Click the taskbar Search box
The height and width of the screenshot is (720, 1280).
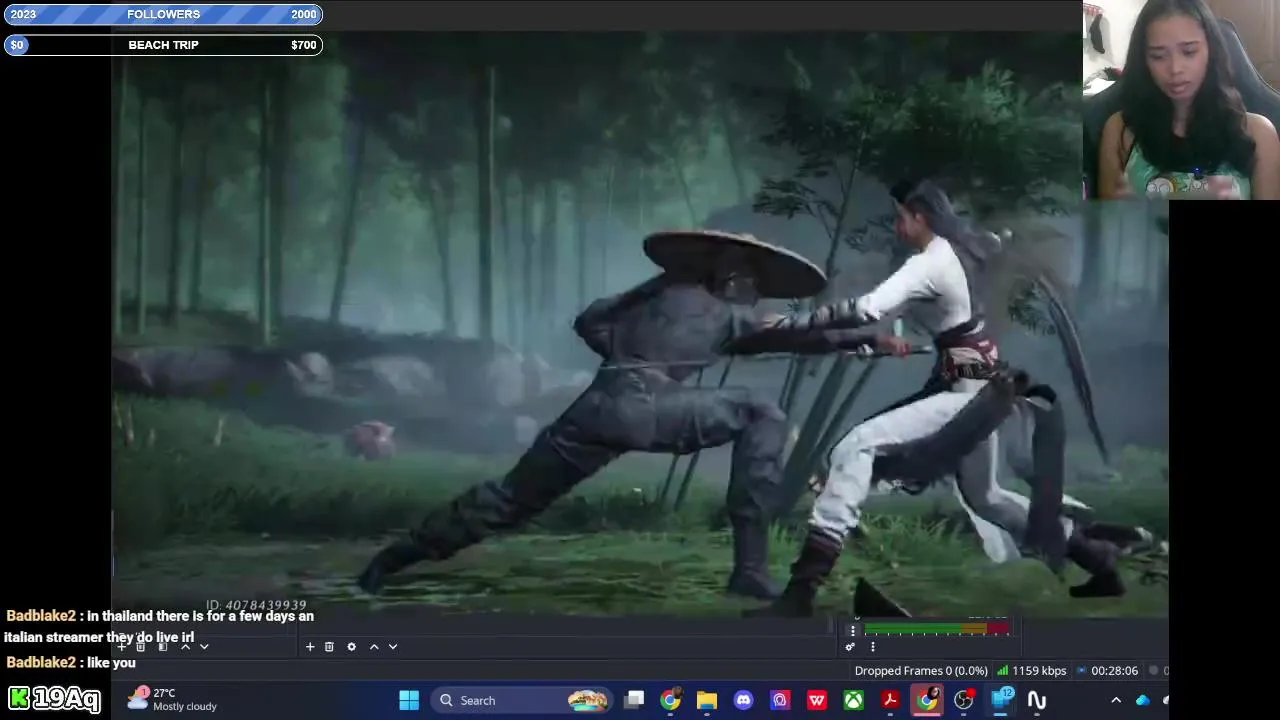coord(522,700)
